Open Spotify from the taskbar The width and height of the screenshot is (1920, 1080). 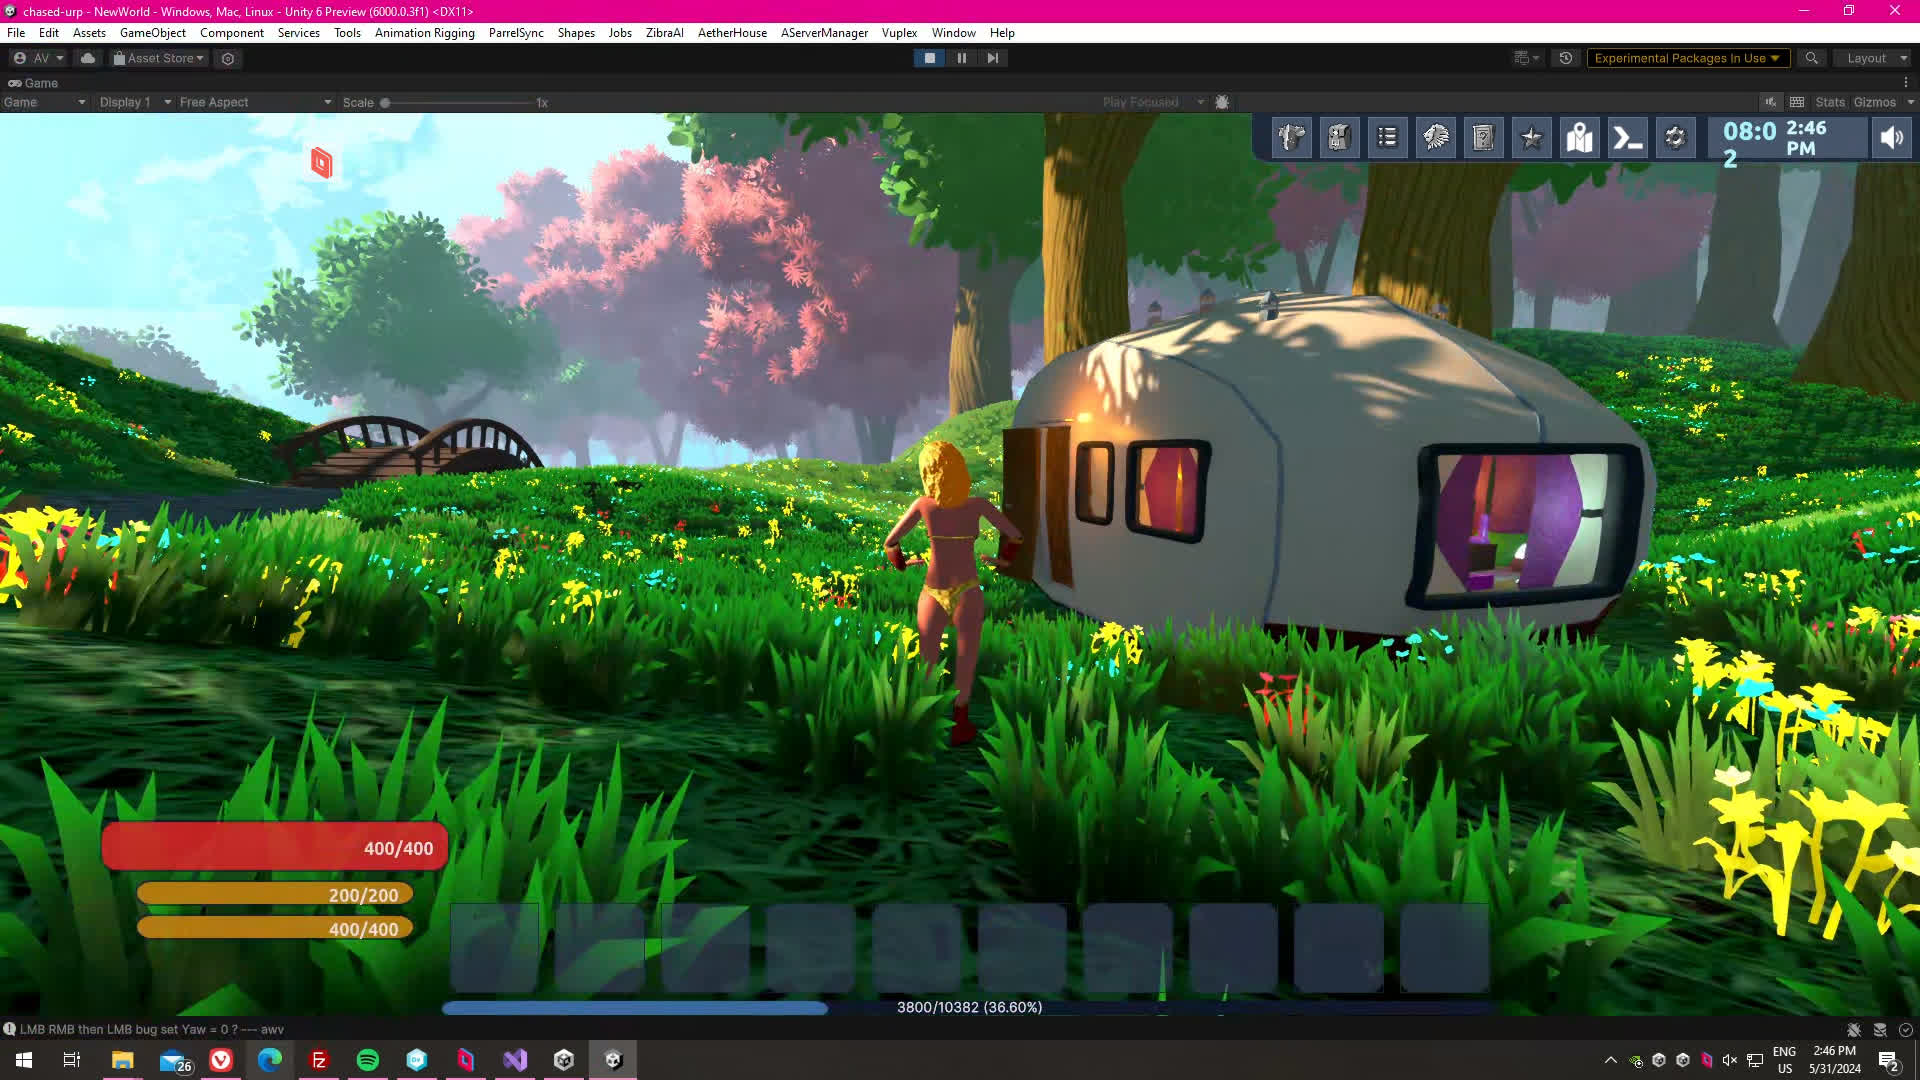[367, 1060]
